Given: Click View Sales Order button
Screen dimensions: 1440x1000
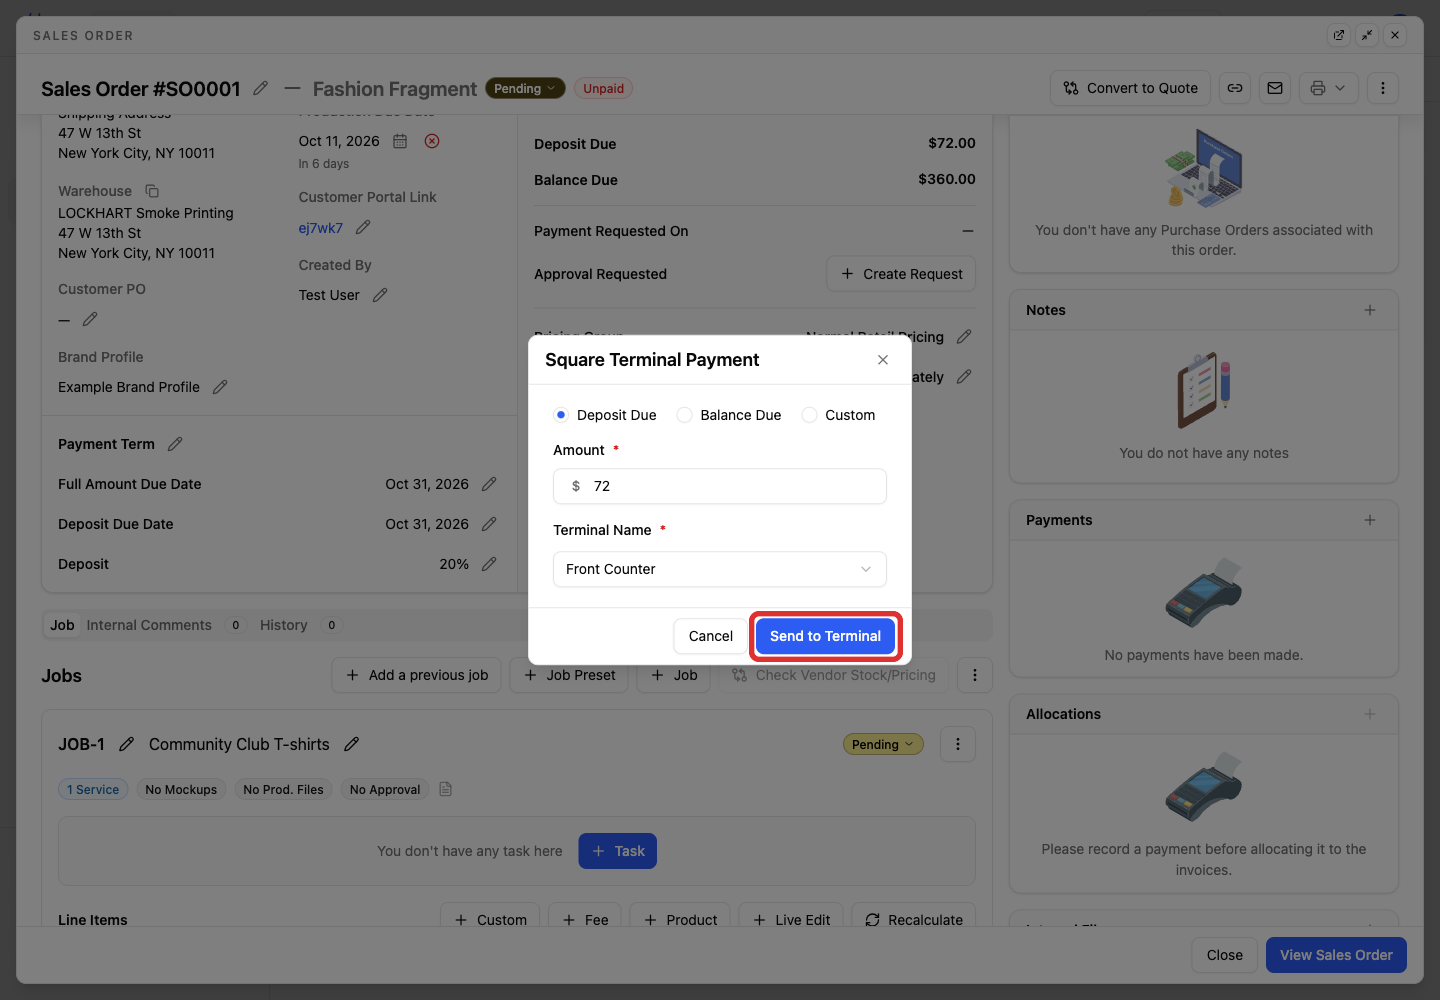Looking at the screenshot, I should (1336, 955).
